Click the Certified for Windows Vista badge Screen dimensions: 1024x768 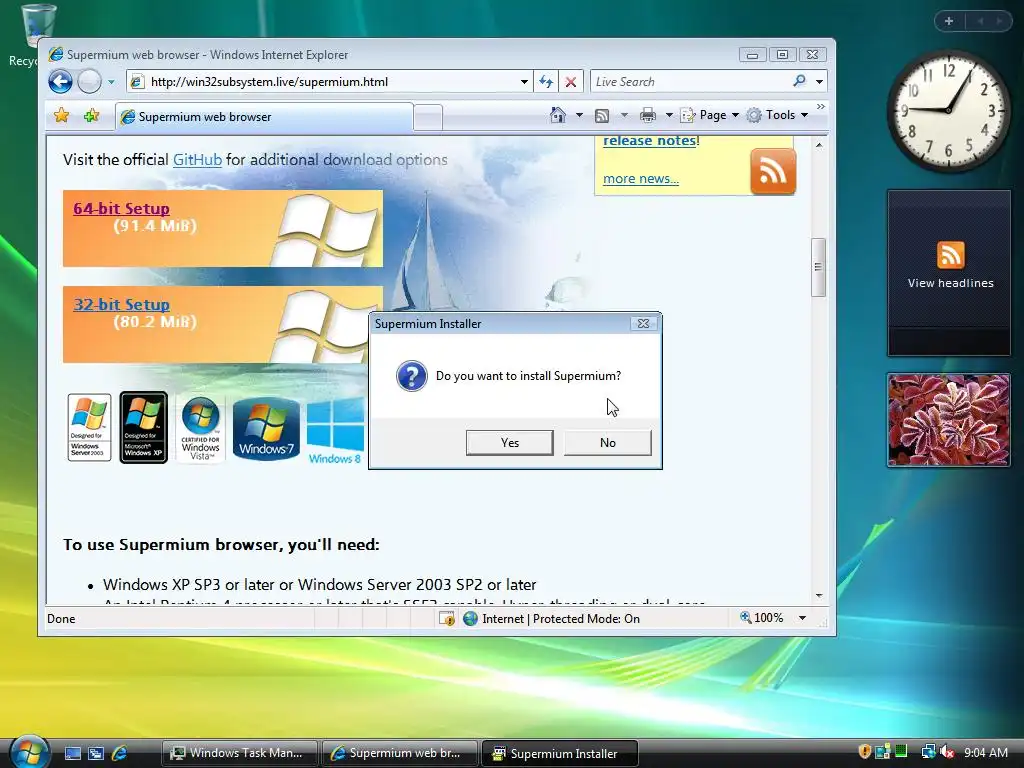pyautogui.click(x=200, y=428)
